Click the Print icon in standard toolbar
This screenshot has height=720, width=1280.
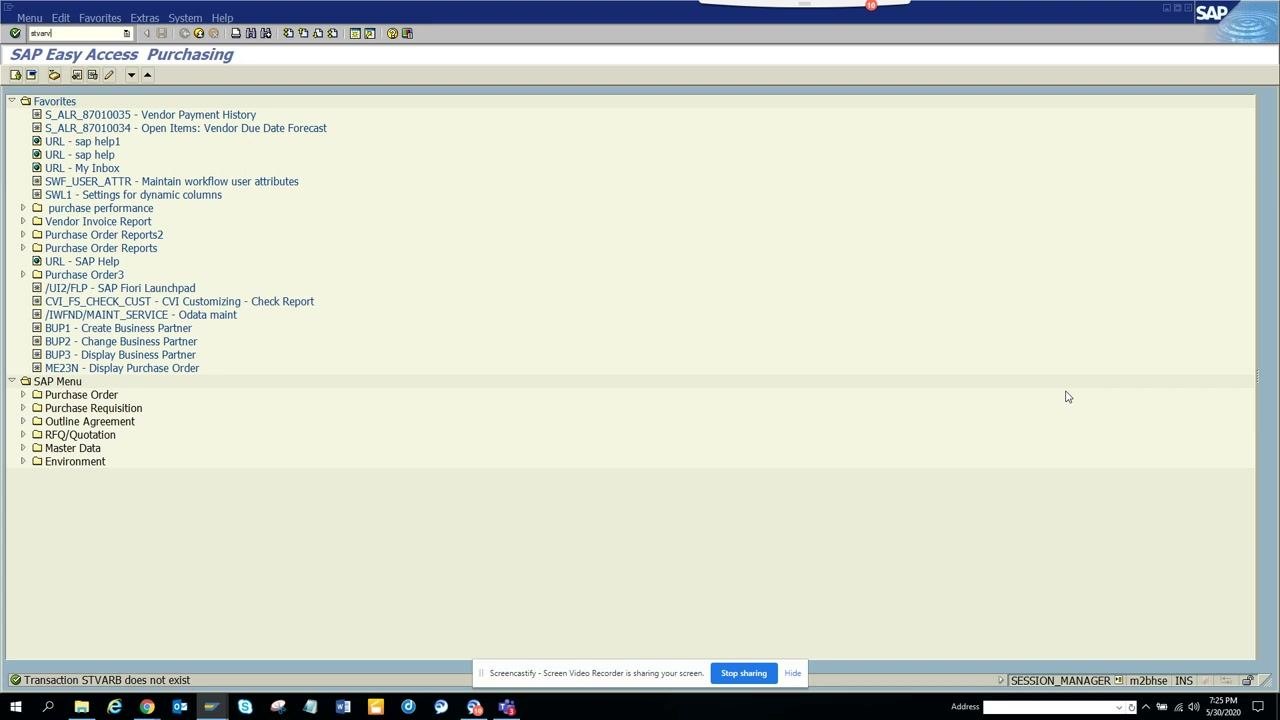pyautogui.click(x=236, y=33)
